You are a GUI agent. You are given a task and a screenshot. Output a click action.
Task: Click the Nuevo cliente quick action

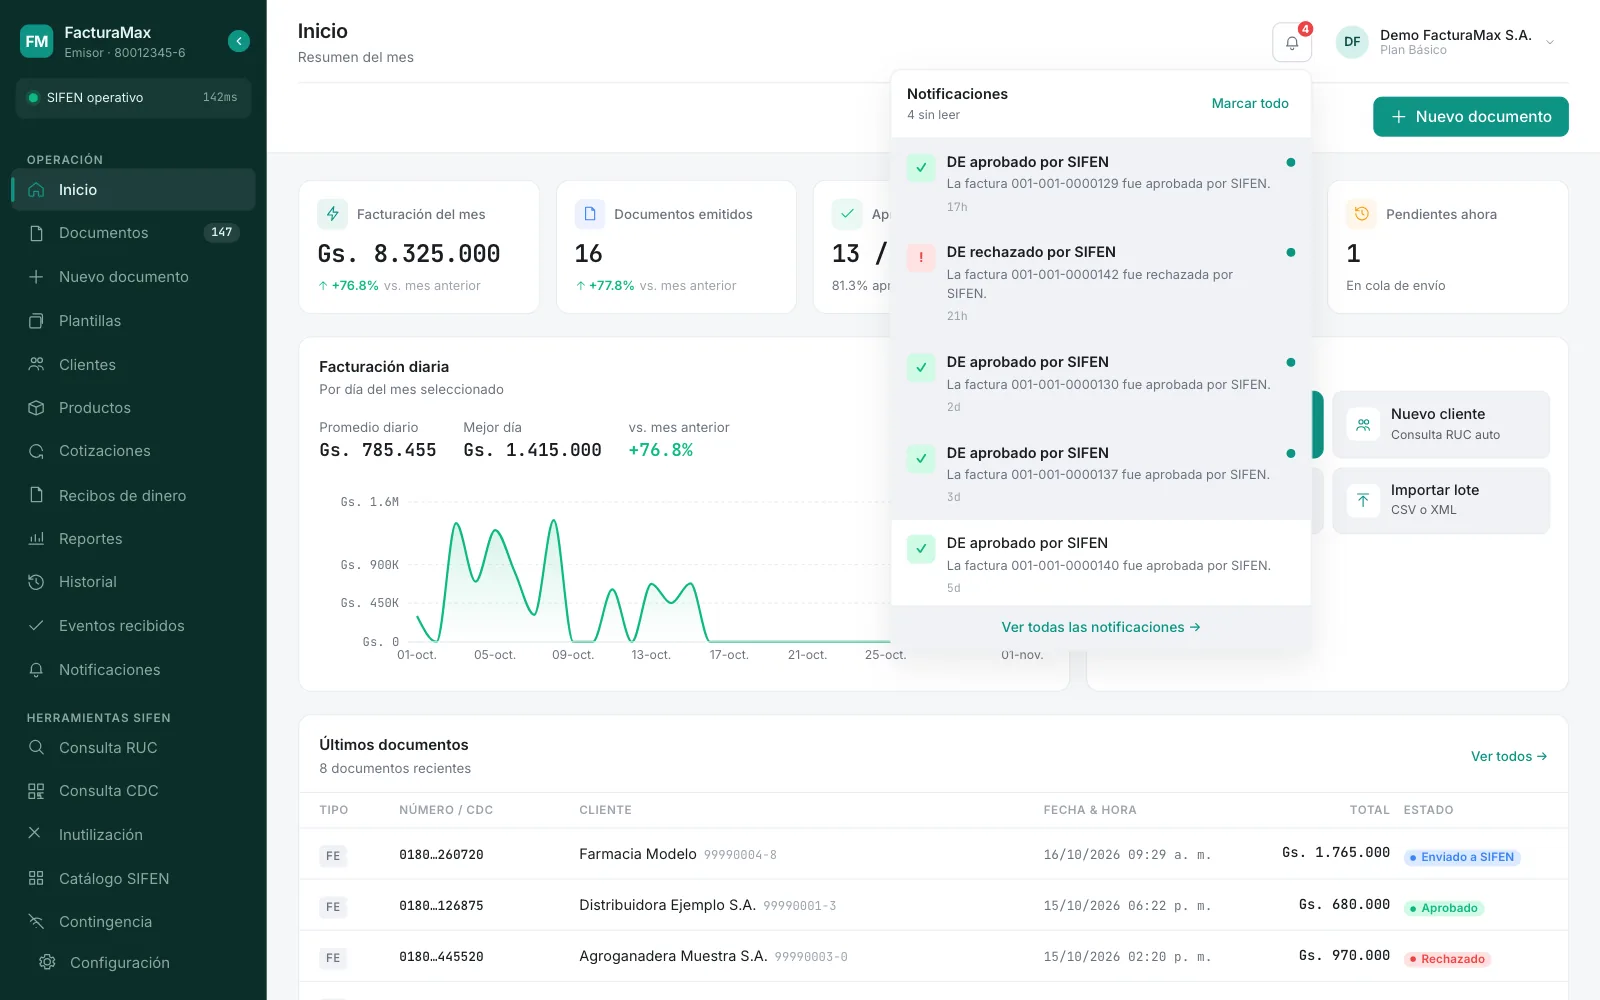tap(1441, 424)
